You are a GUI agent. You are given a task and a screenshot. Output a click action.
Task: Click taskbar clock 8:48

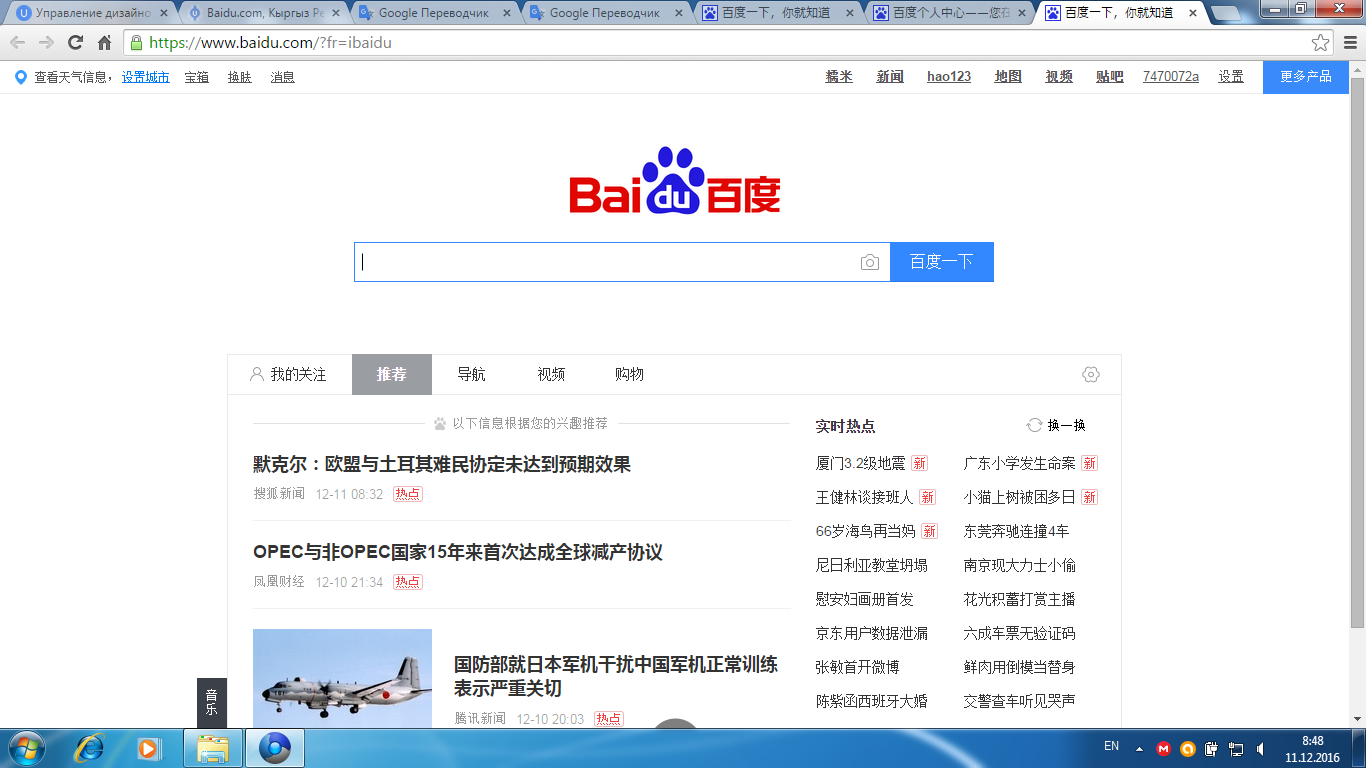click(x=1312, y=741)
